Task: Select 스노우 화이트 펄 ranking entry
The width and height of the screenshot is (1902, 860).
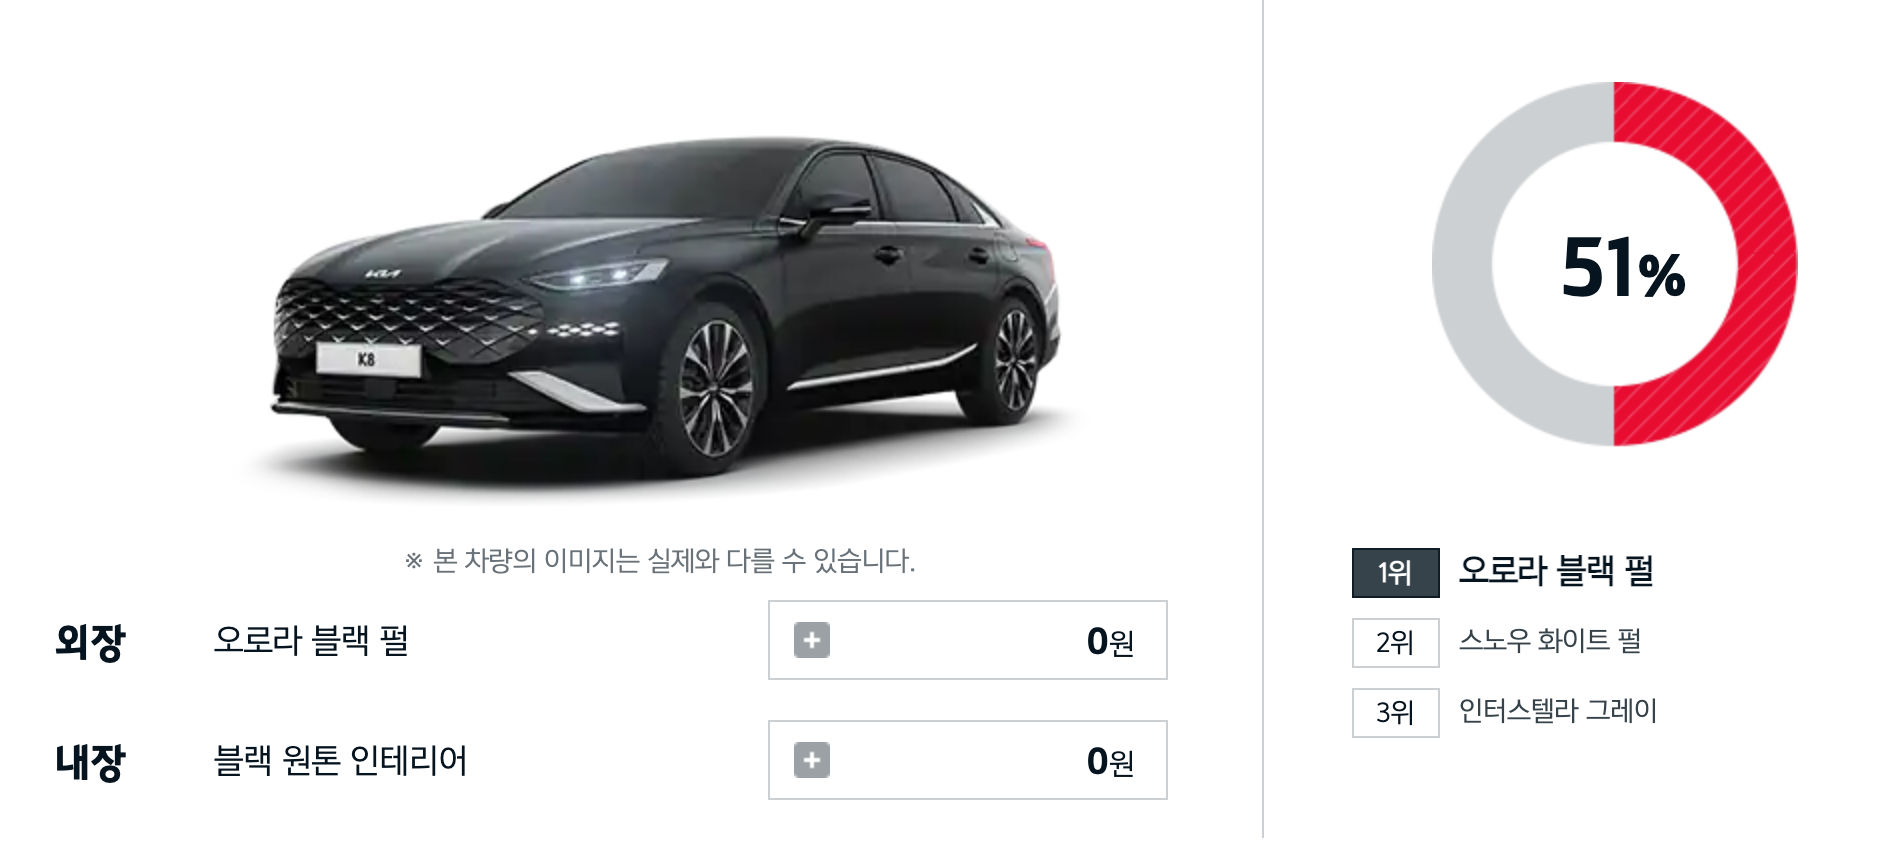Action: (x=1550, y=640)
